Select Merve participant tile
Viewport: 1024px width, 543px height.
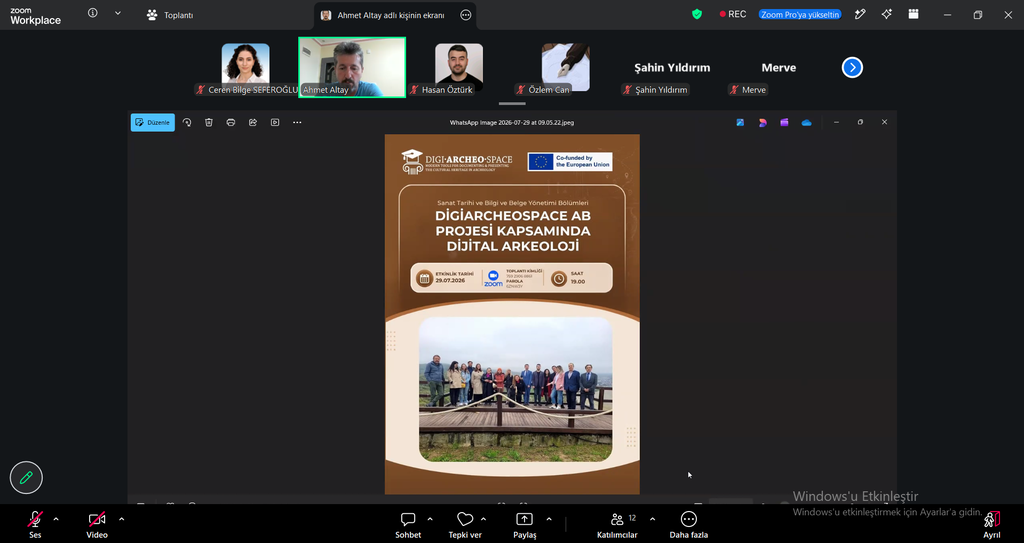[x=778, y=68]
